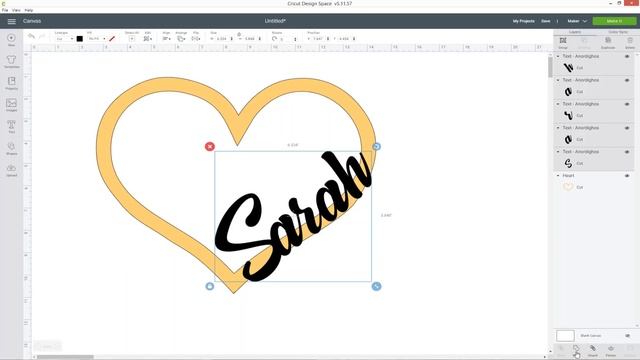Click the black linetype color swatch

coord(80,39)
